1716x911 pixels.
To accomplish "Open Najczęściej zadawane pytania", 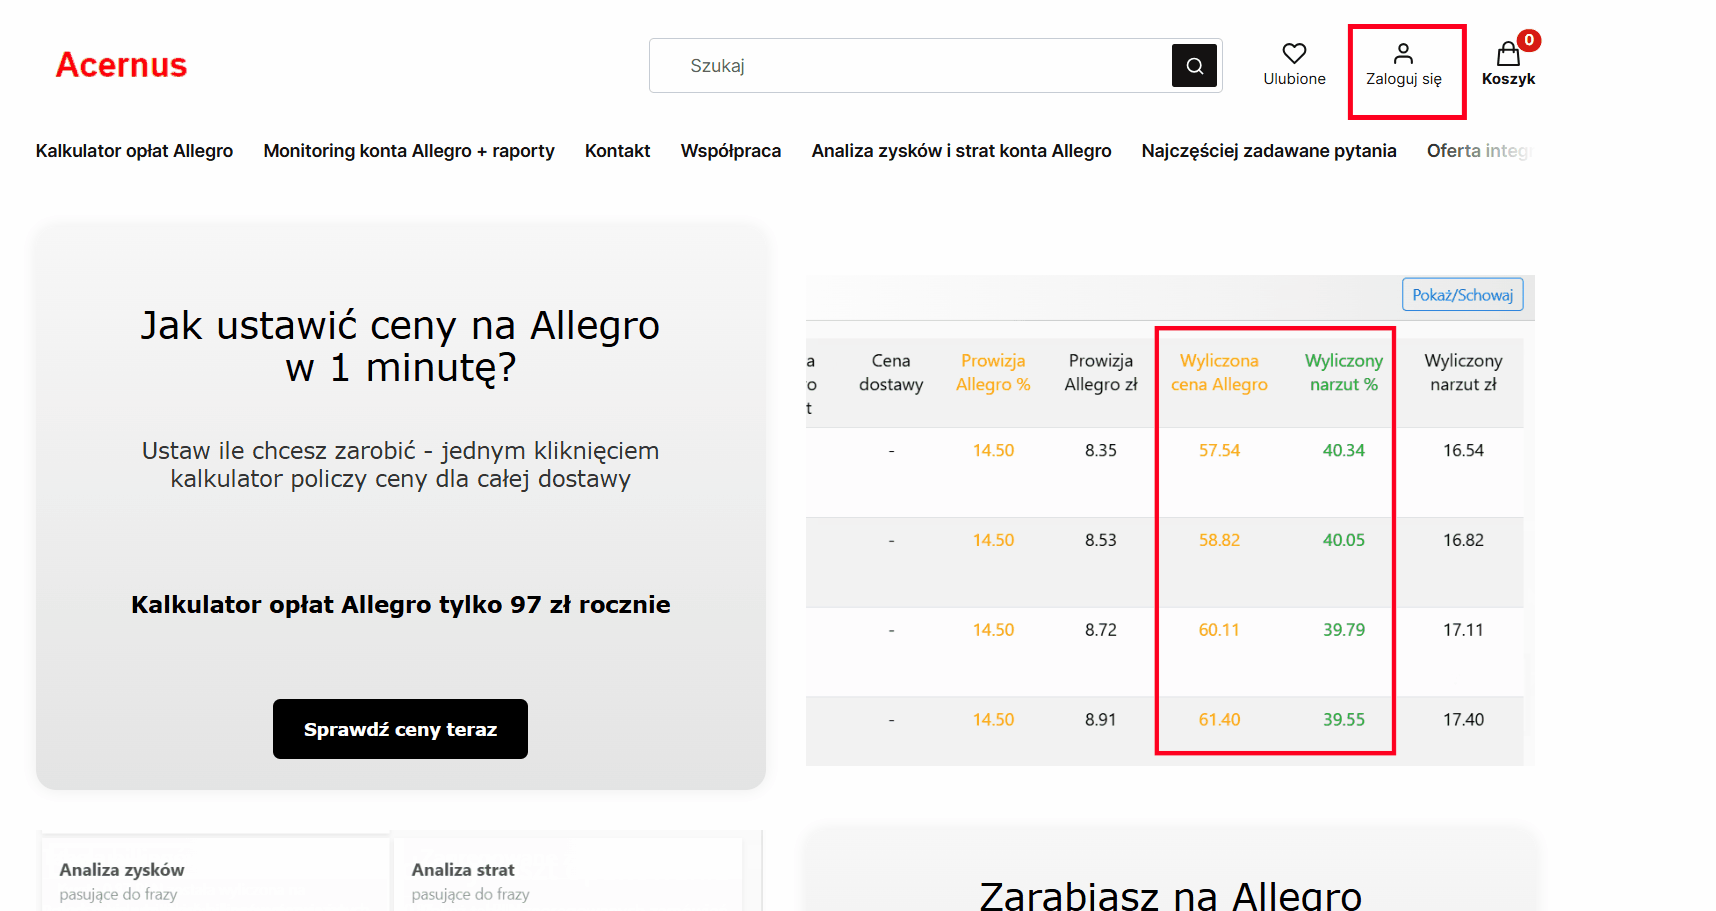I will click(1269, 151).
